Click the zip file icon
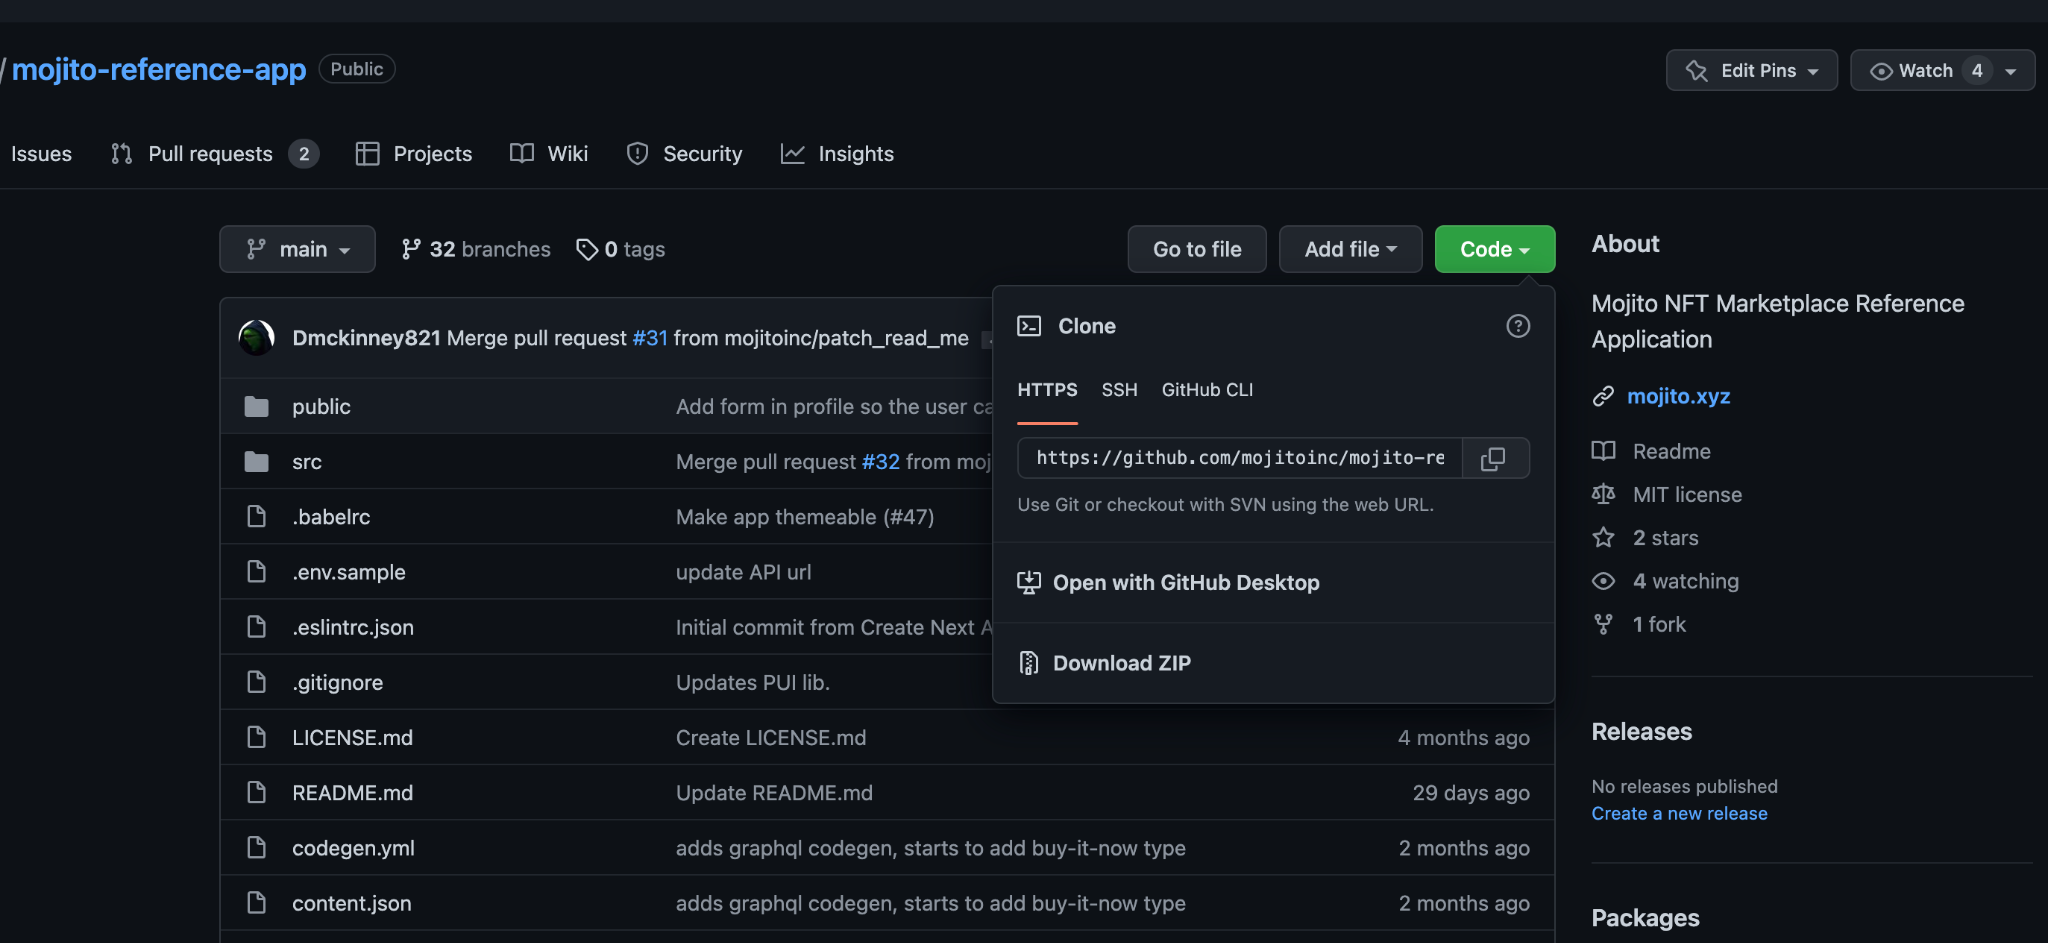Viewport: 2048px width, 943px height. [1029, 663]
